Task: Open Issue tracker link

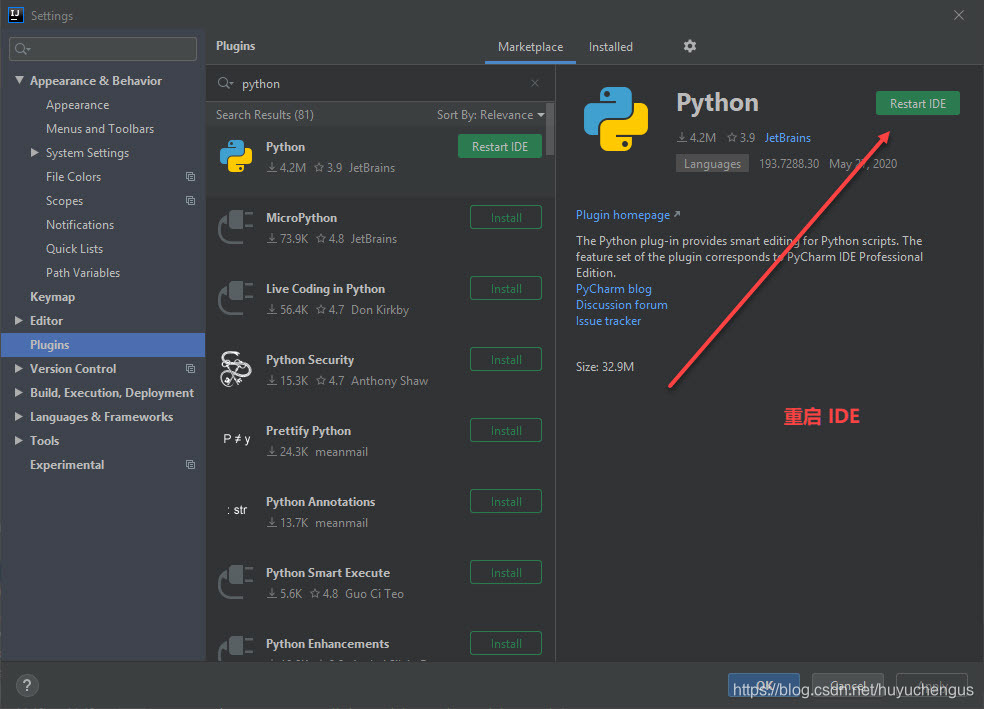Action: (608, 321)
